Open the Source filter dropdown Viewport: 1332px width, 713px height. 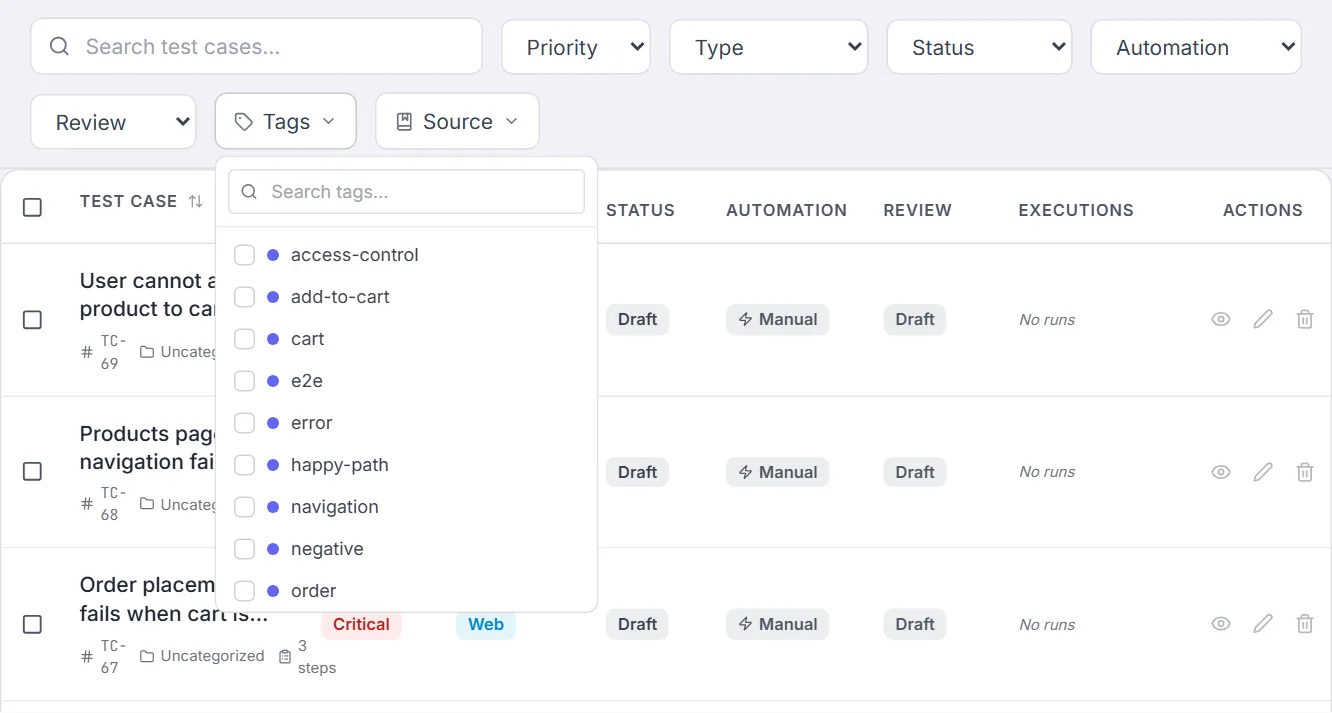457,122
